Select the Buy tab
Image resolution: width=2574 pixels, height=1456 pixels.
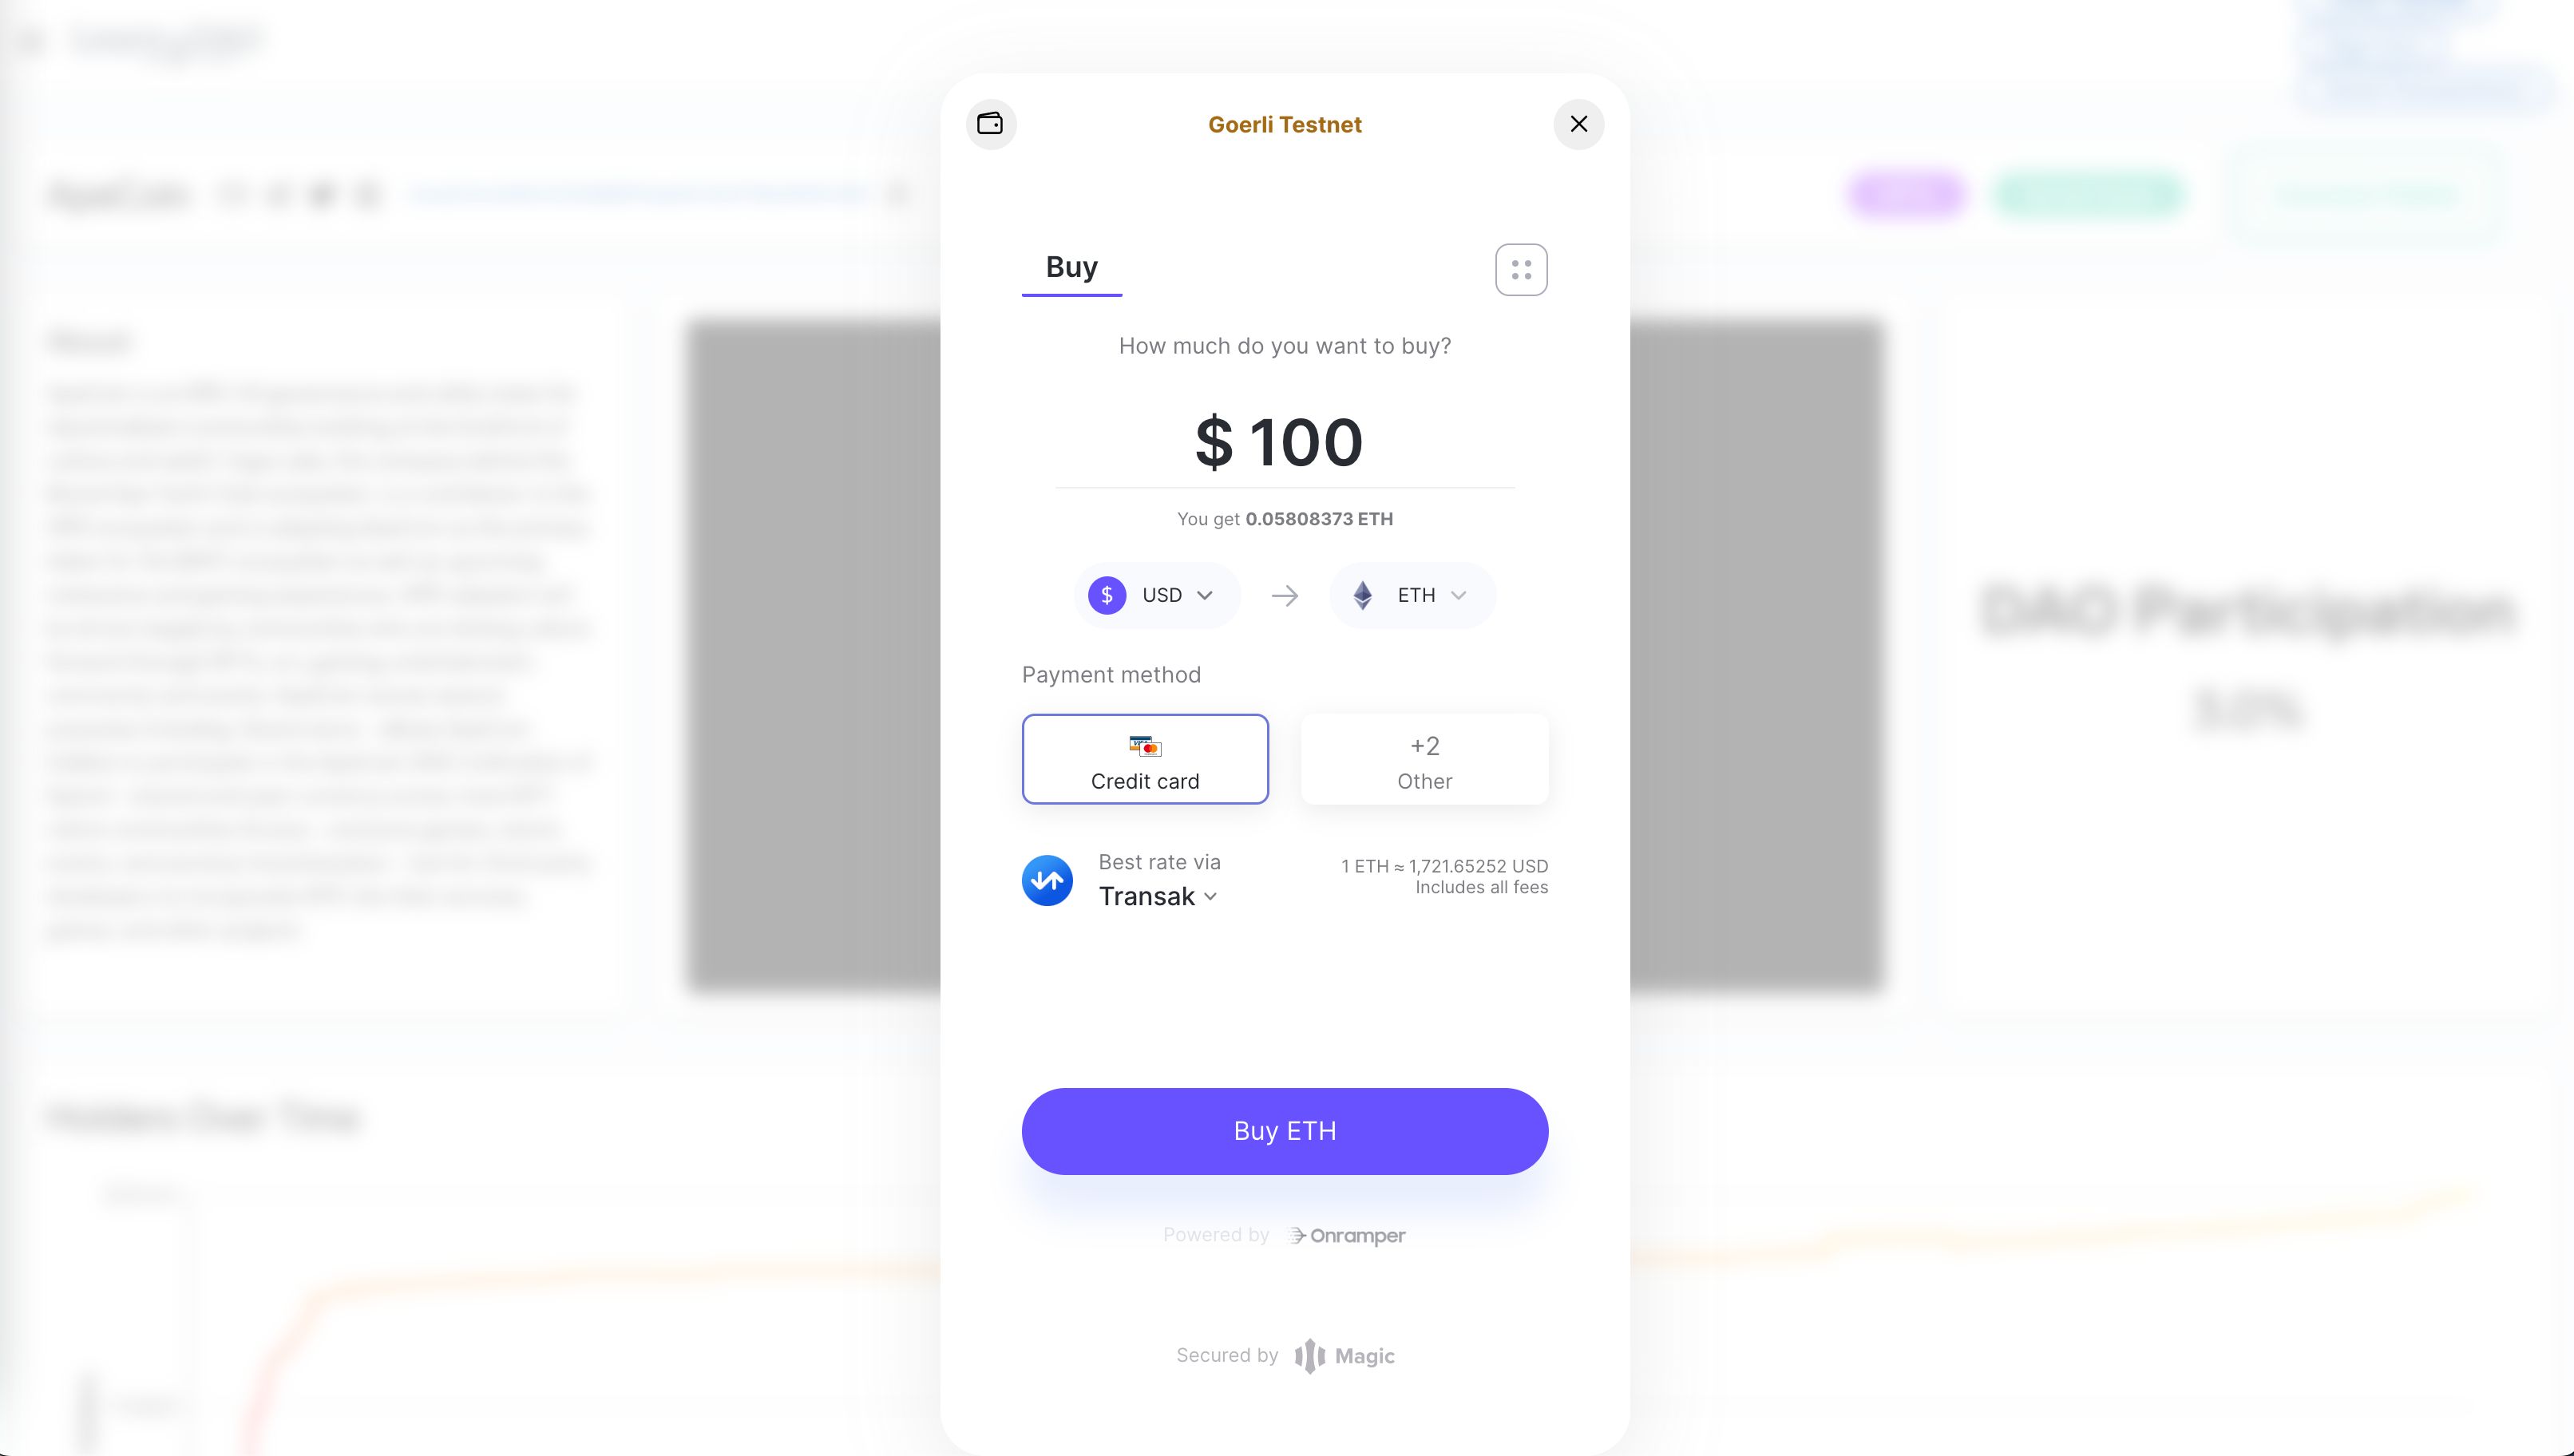pyautogui.click(x=1071, y=267)
